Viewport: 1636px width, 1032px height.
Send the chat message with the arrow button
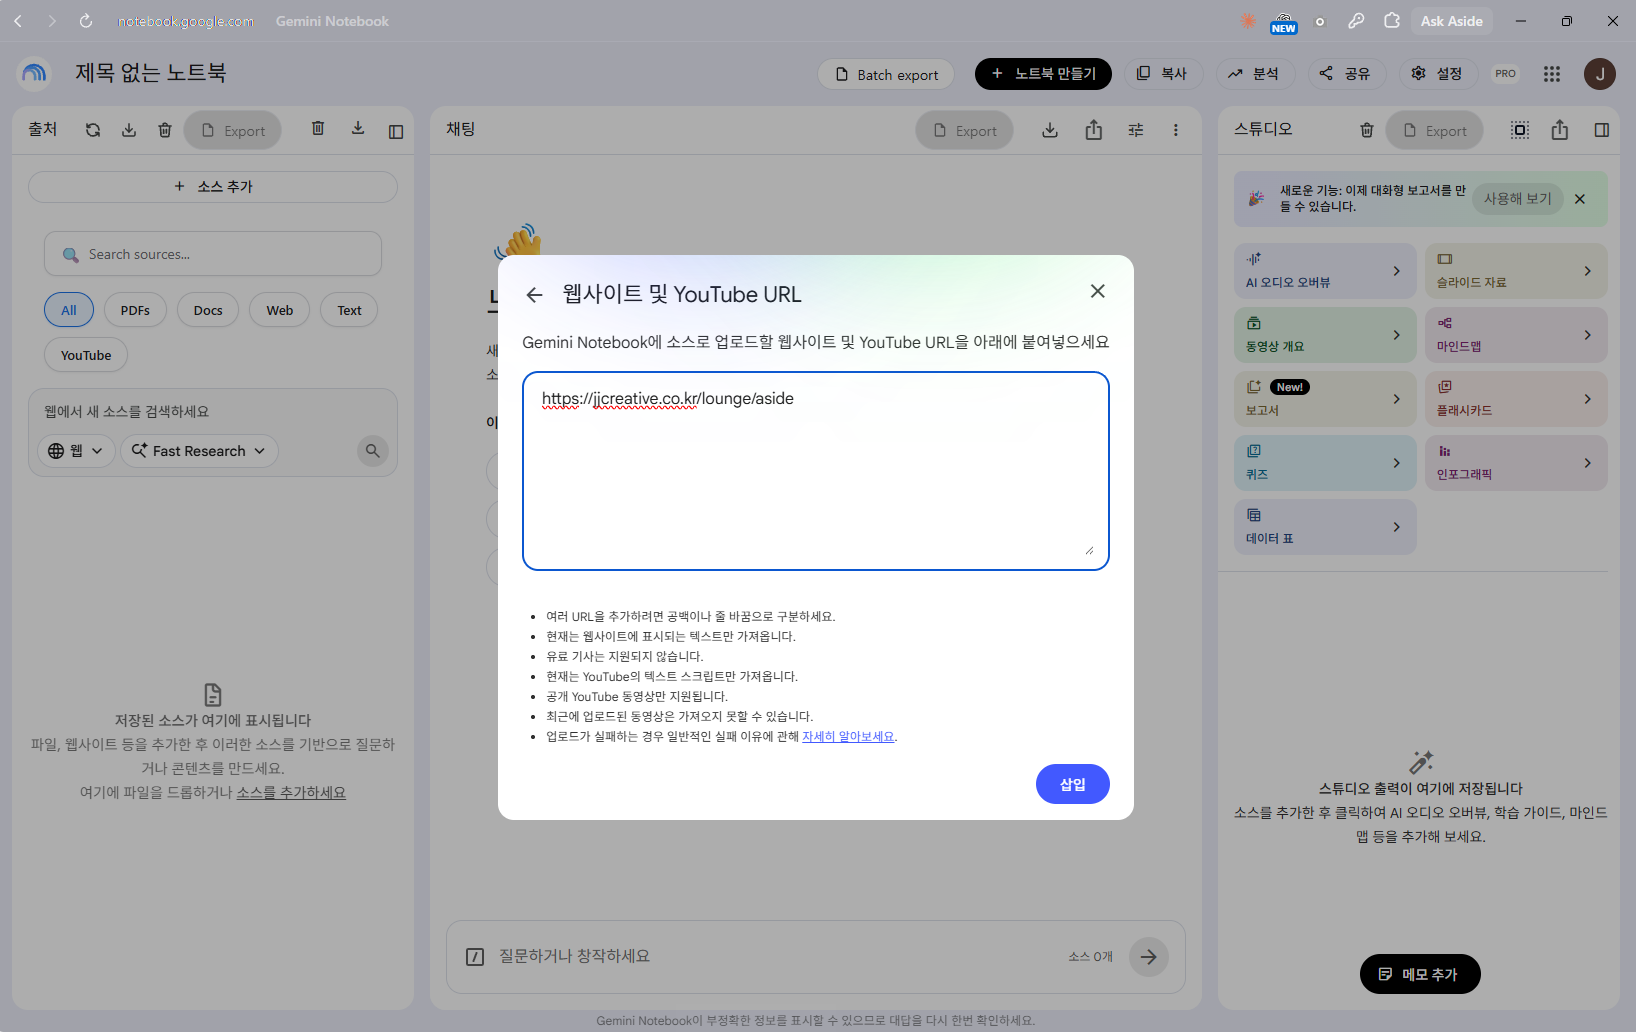[1149, 957]
